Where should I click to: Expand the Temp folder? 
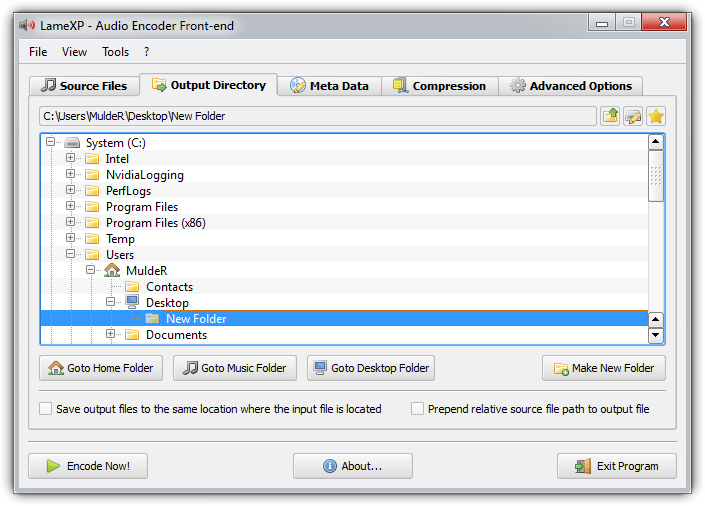[x=70, y=237]
